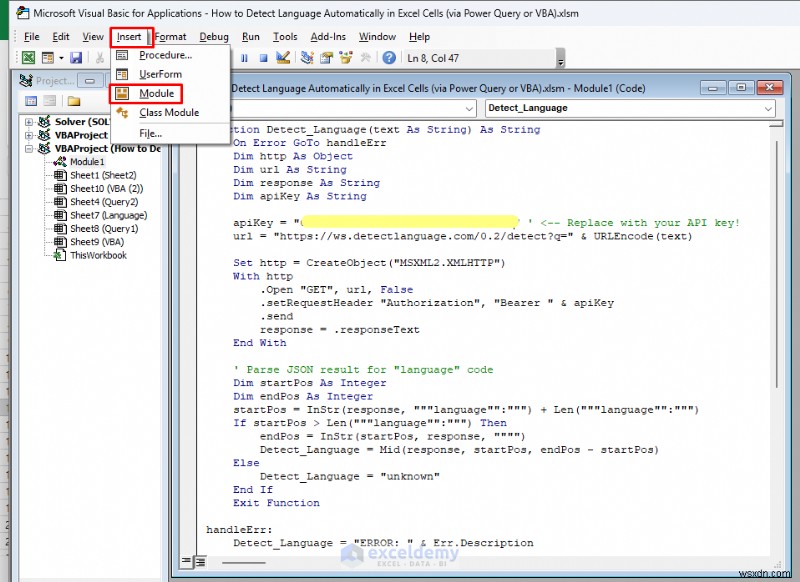Select Sheet7 (Language) in project tree
800x582 pixels.
click(109, 215)
